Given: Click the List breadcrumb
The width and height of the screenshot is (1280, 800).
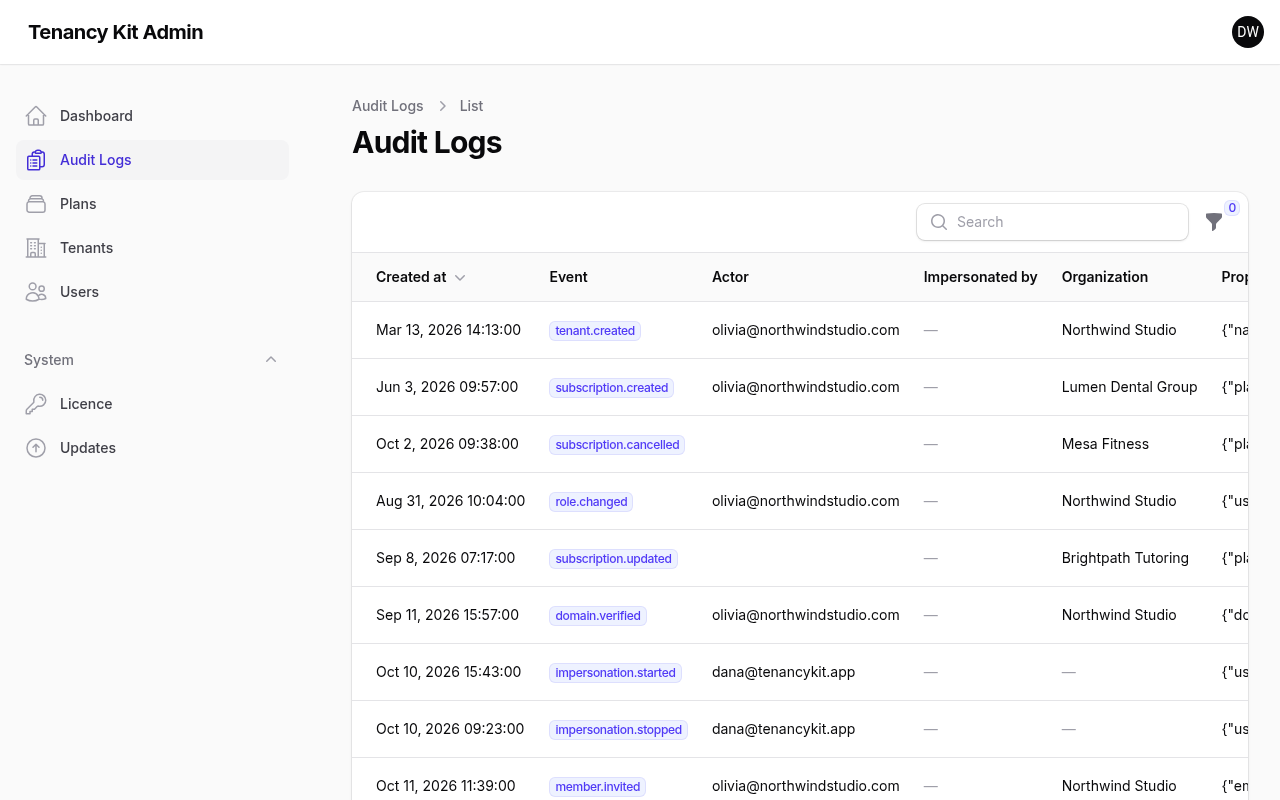Looking at the screenshot, I should coord(471,106).
